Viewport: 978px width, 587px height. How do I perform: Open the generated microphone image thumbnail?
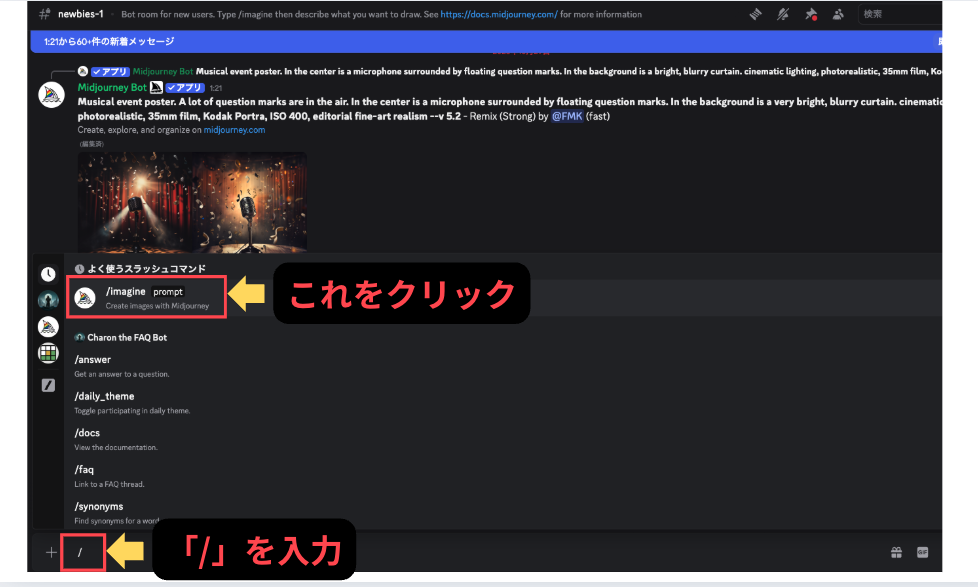(192, 201)
